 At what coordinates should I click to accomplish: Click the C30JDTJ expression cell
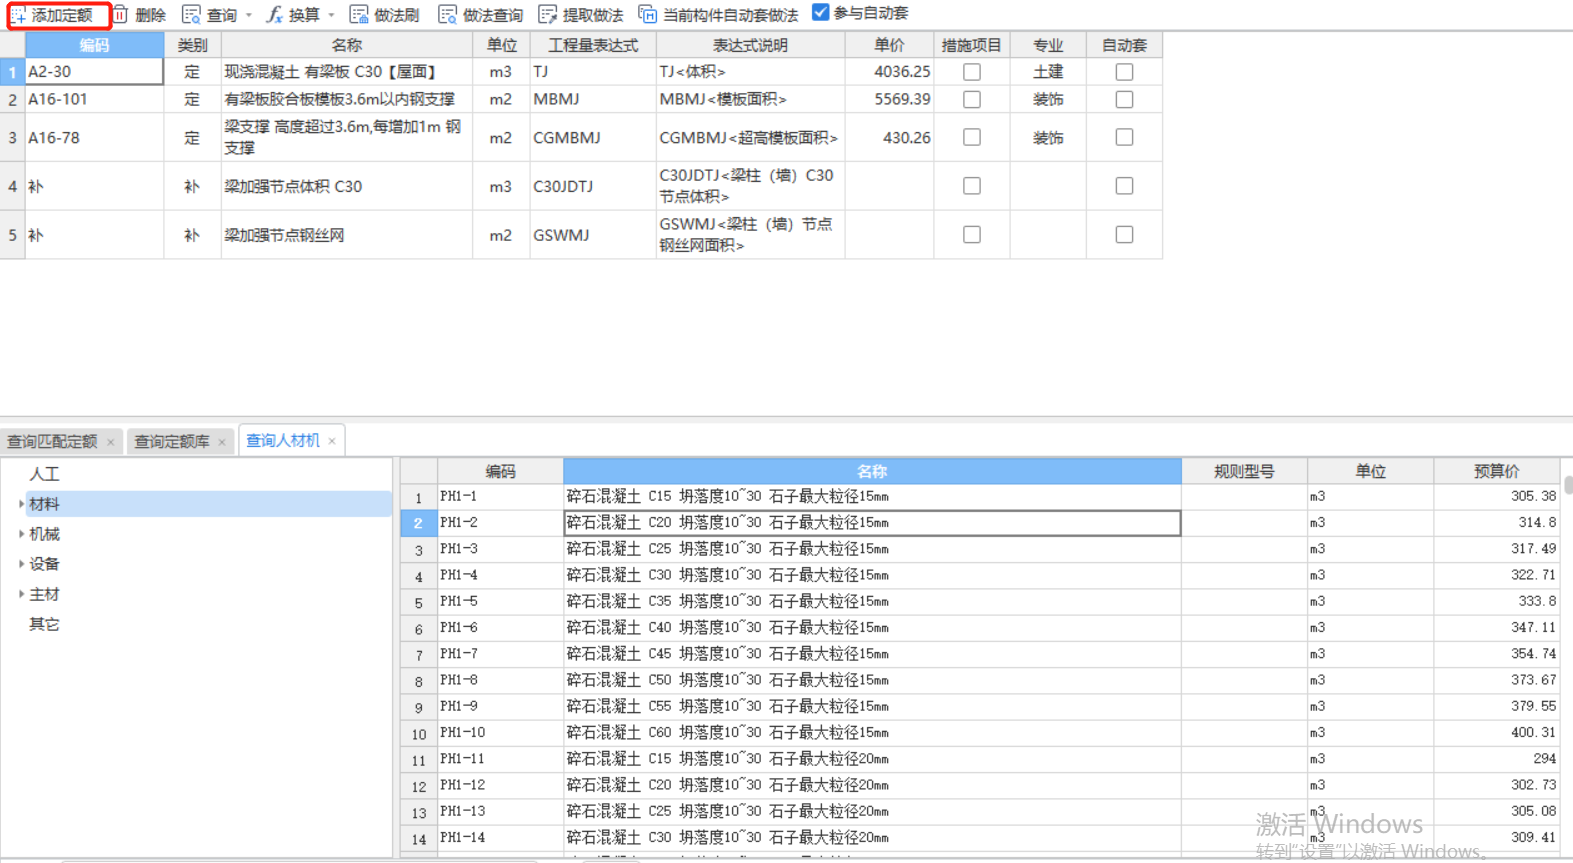tap(593, 186)
